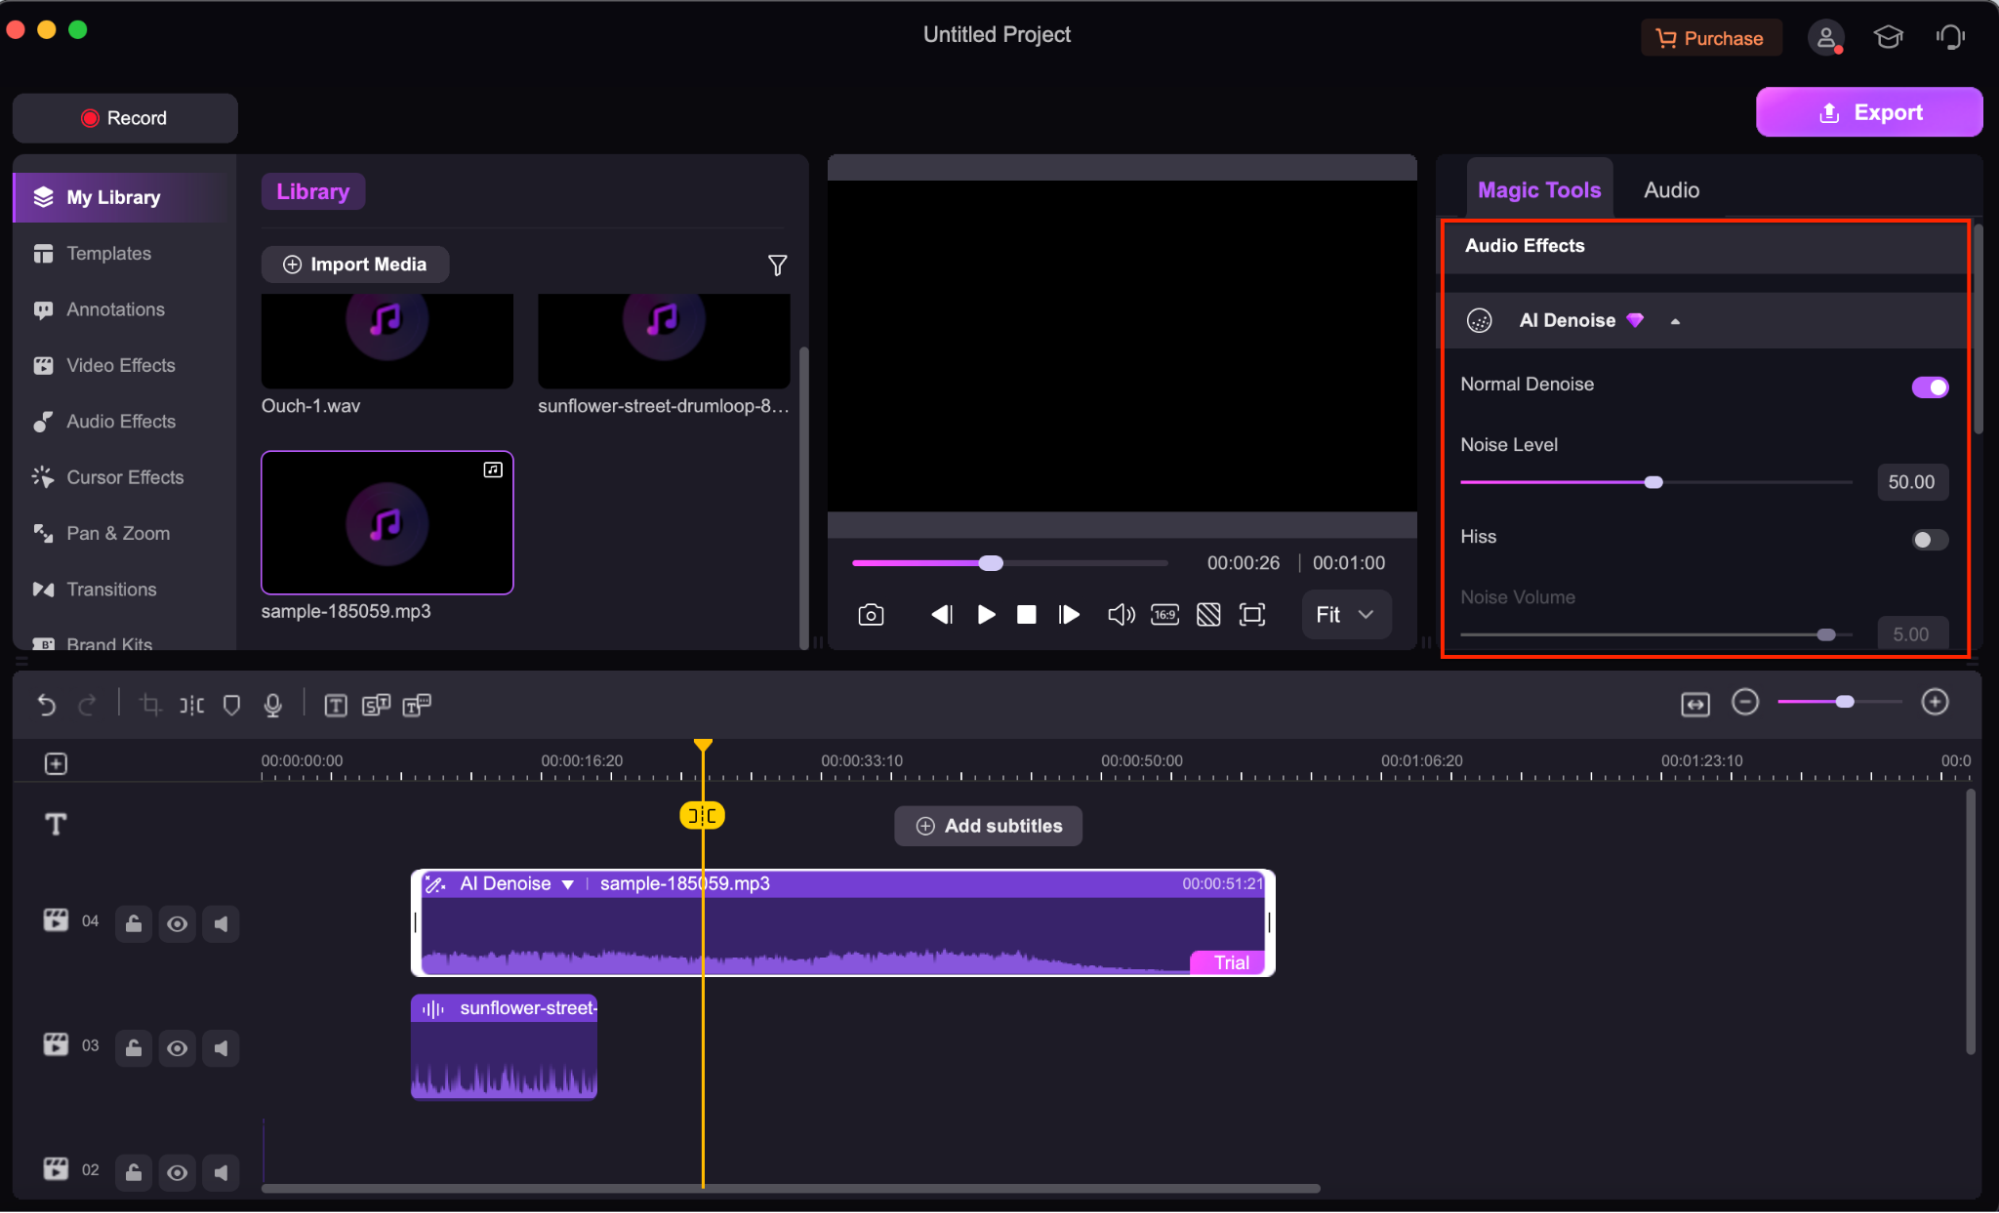Open the user account icon
The height and width of the screenshot is (1213, 1999).
[x=1825, y=38]
